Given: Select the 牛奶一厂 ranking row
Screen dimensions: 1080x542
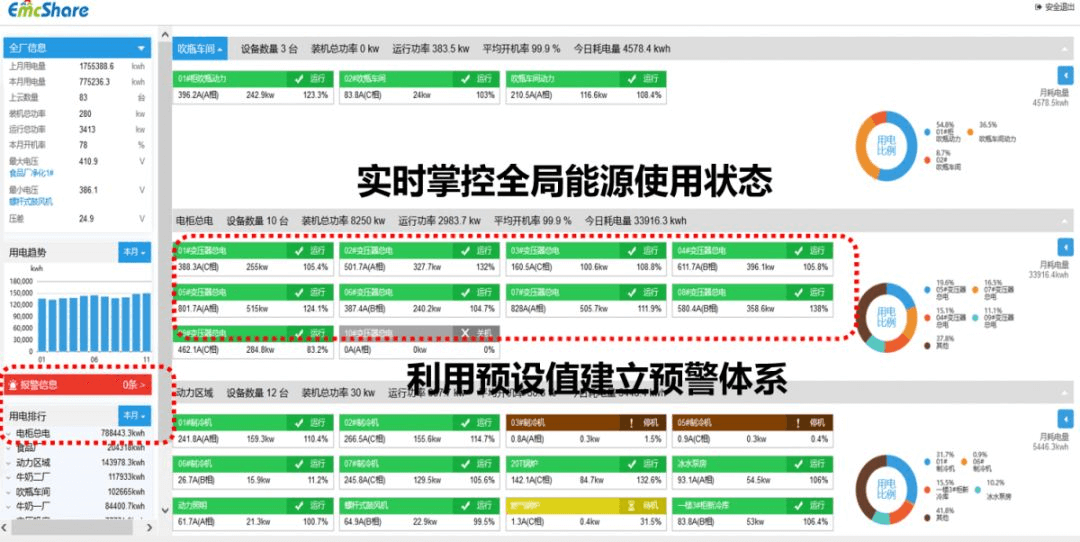Looking at the screenshot, I should click(77, 507).
